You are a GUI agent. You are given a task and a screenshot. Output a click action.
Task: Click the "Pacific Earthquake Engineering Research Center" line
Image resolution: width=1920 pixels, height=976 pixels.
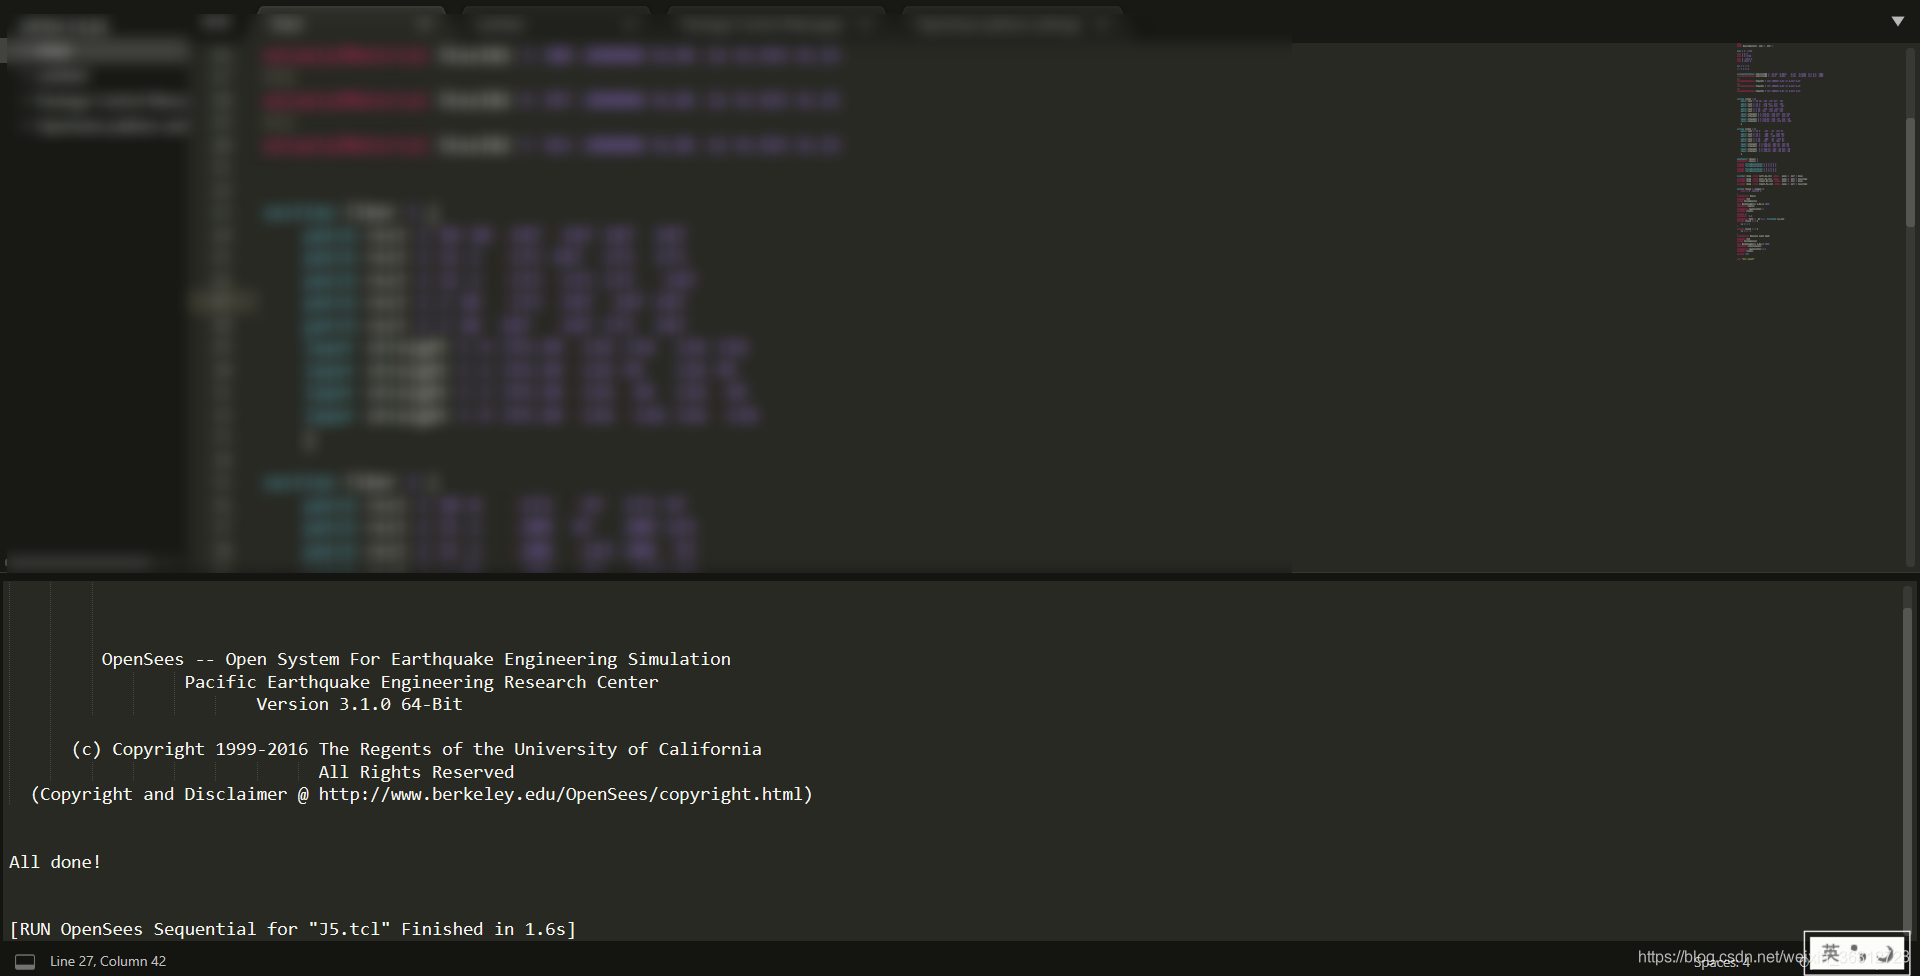421,682
